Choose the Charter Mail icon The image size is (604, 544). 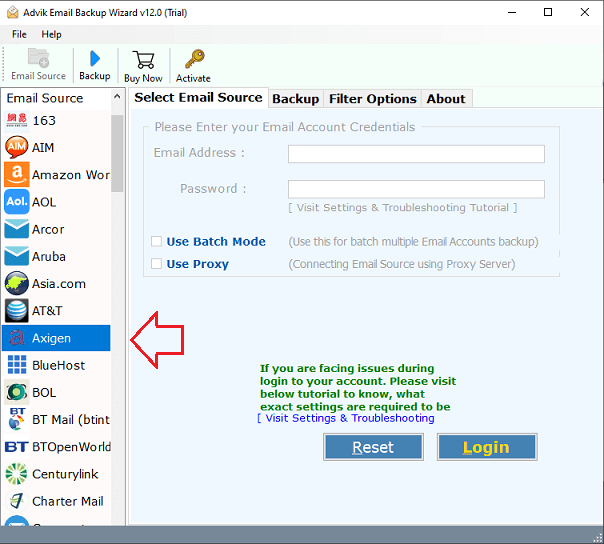[17, 501]
